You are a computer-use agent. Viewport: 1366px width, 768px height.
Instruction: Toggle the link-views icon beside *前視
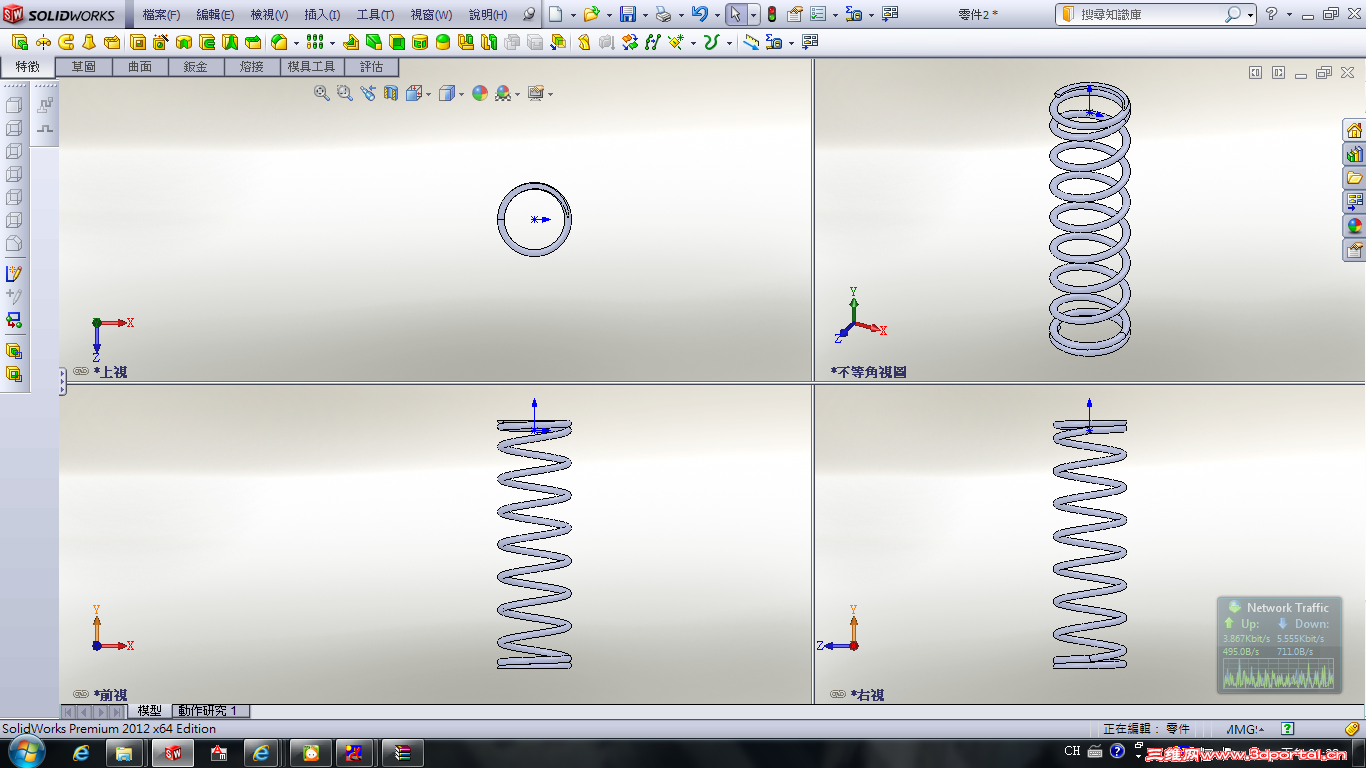(x=82, y=694)
